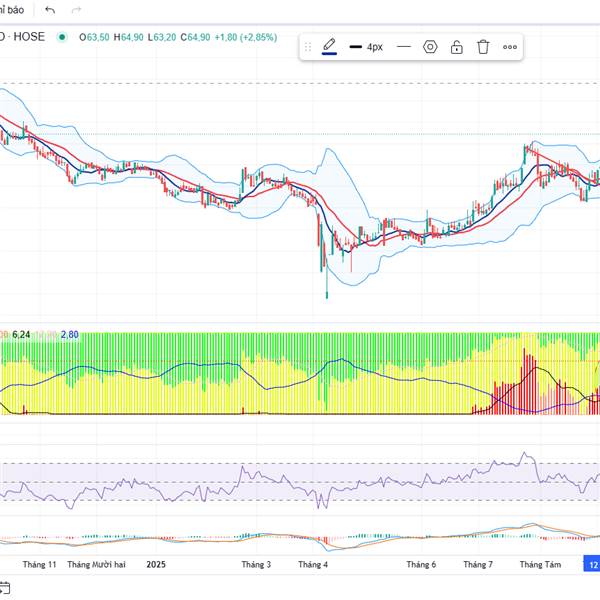Click the low value L63,20
This screenshot has height=600, width=600.
162,37
